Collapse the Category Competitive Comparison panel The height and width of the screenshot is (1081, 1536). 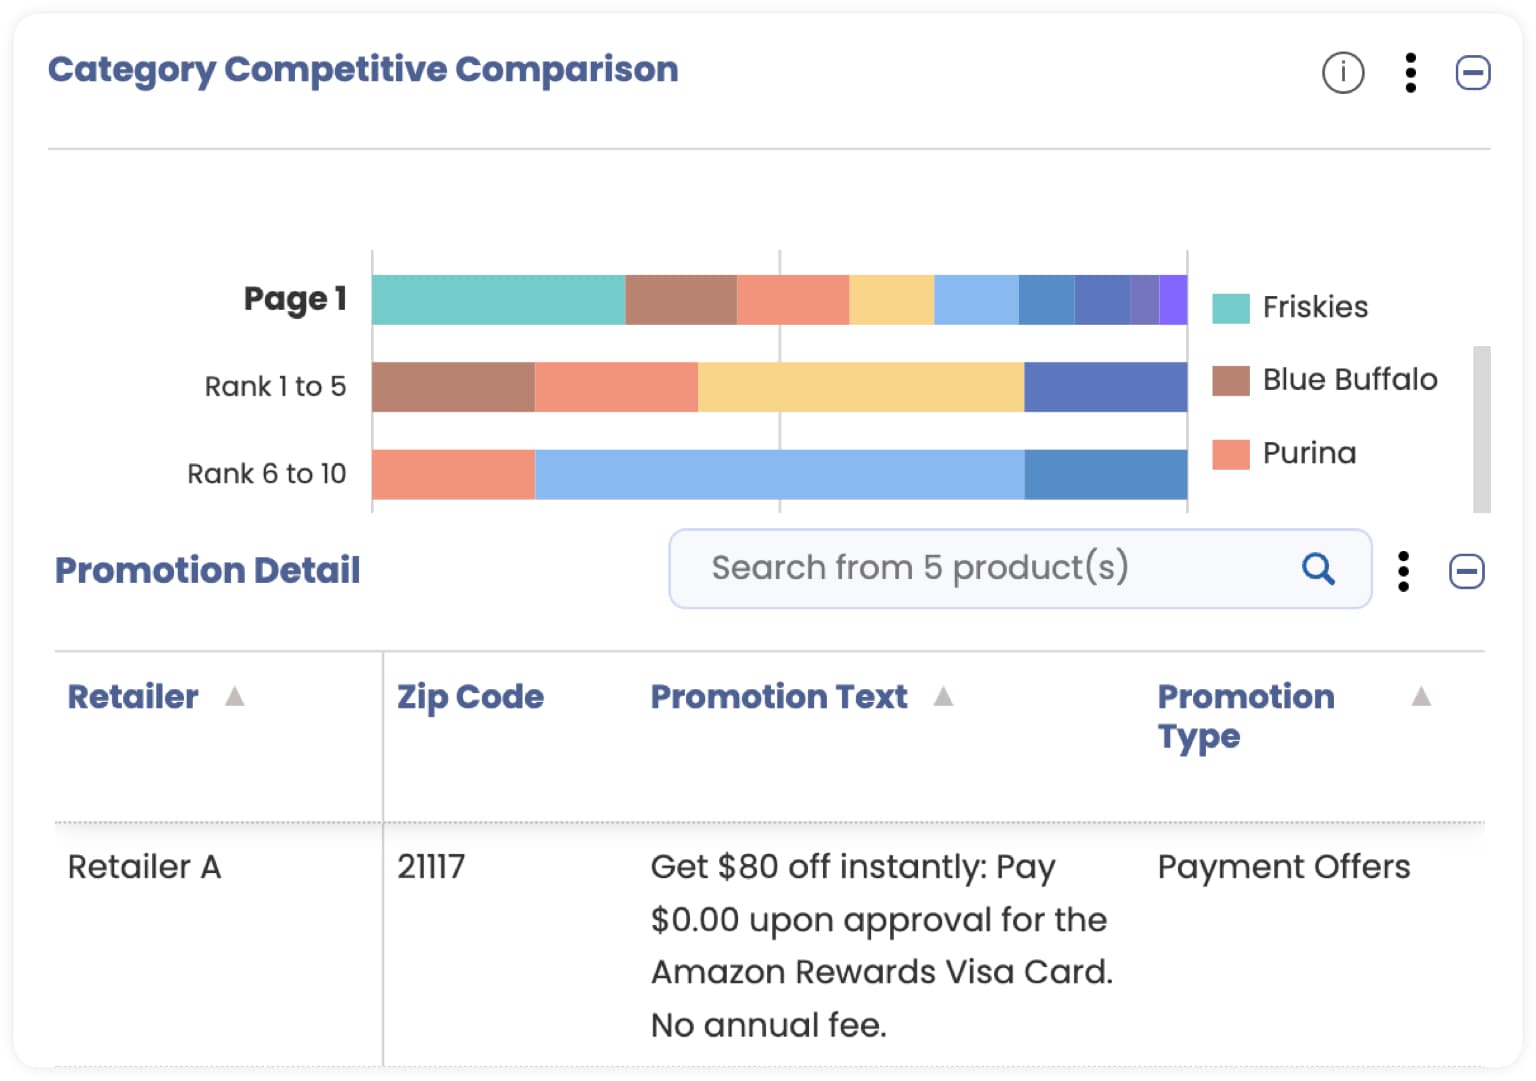(1472, 73)
